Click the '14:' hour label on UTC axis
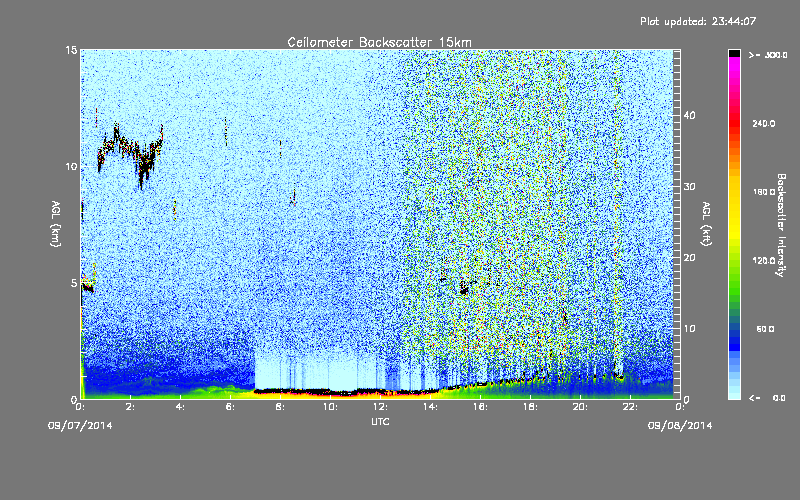 tap(430, 407)
